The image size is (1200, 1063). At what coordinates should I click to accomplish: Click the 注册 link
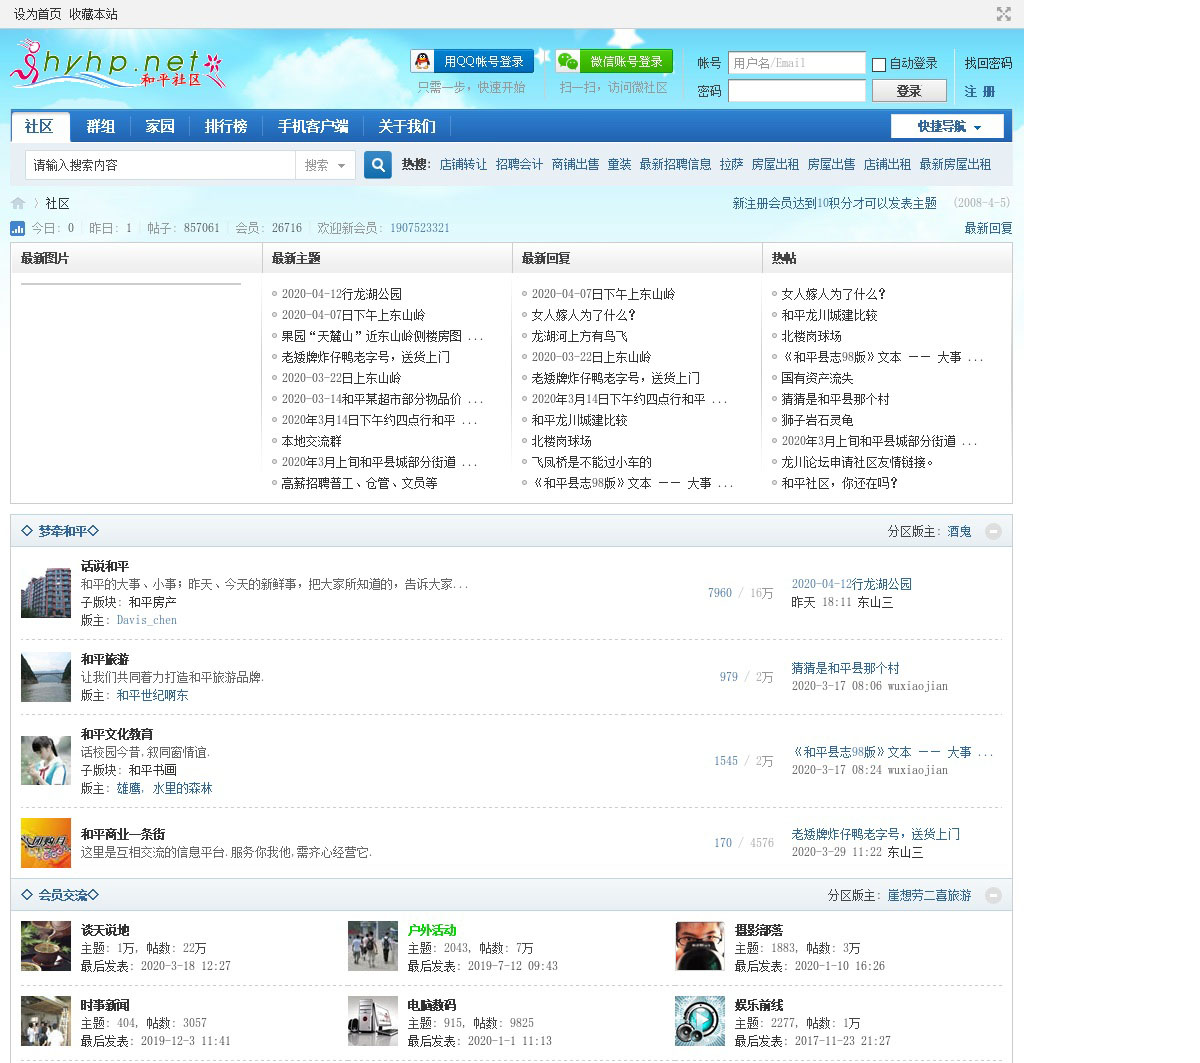pos(980,91)
